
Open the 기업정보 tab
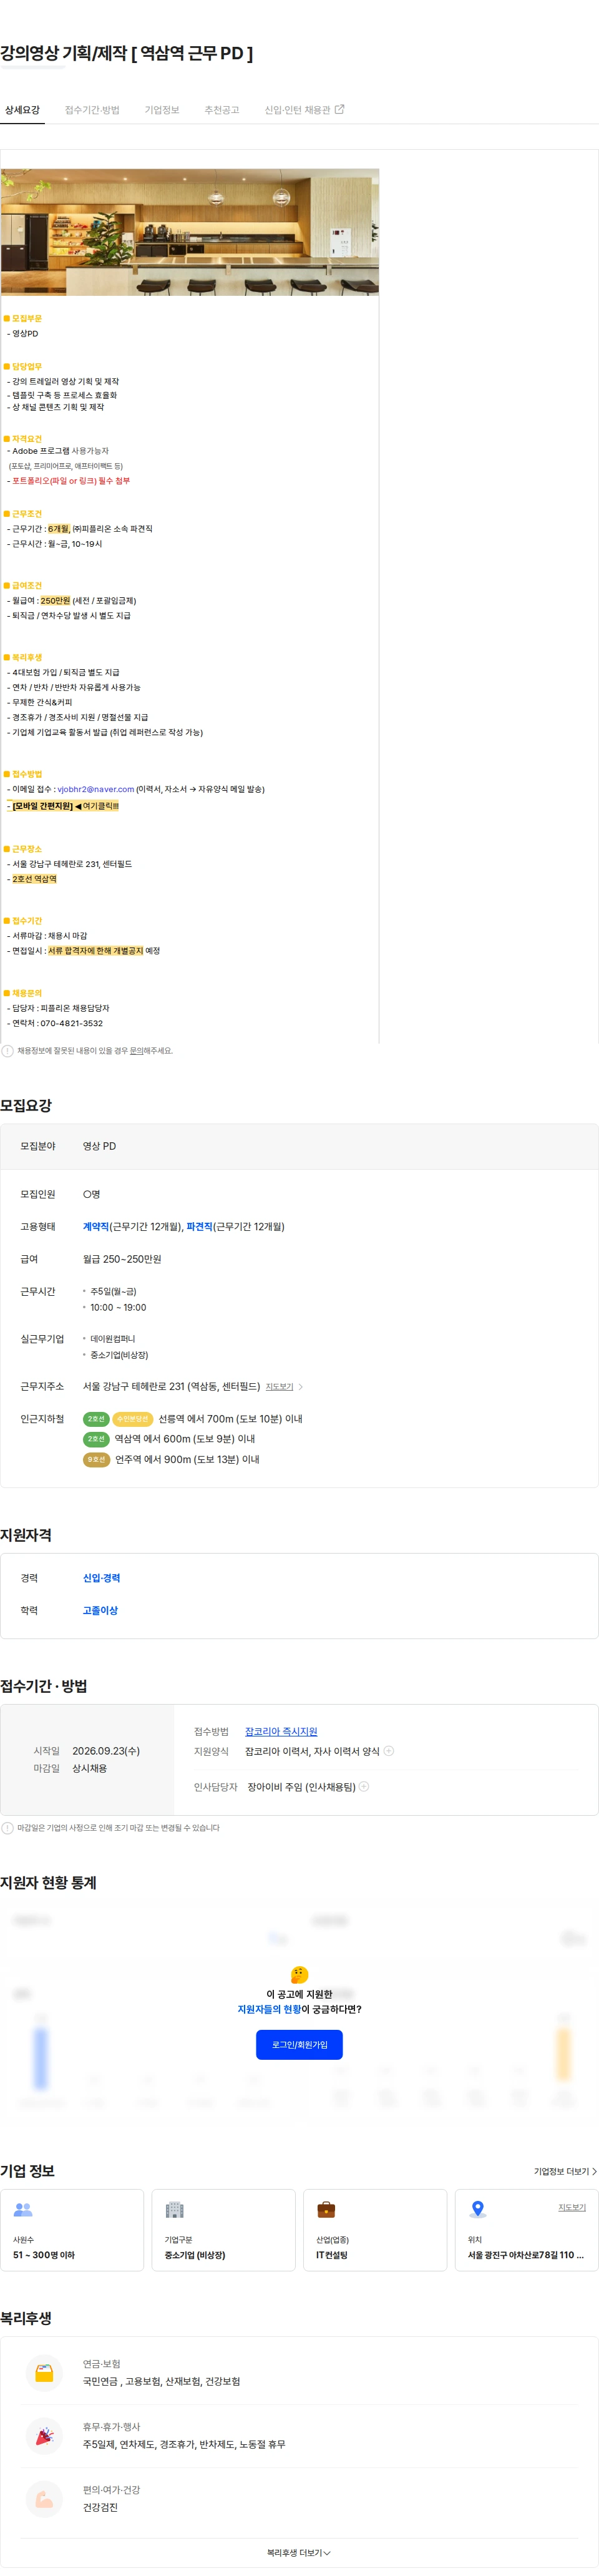[x=162, y=110]
